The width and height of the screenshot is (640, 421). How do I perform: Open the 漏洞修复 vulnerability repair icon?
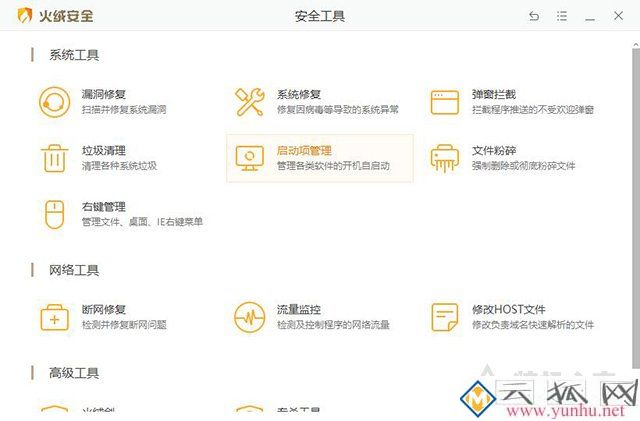coord(54,102)
